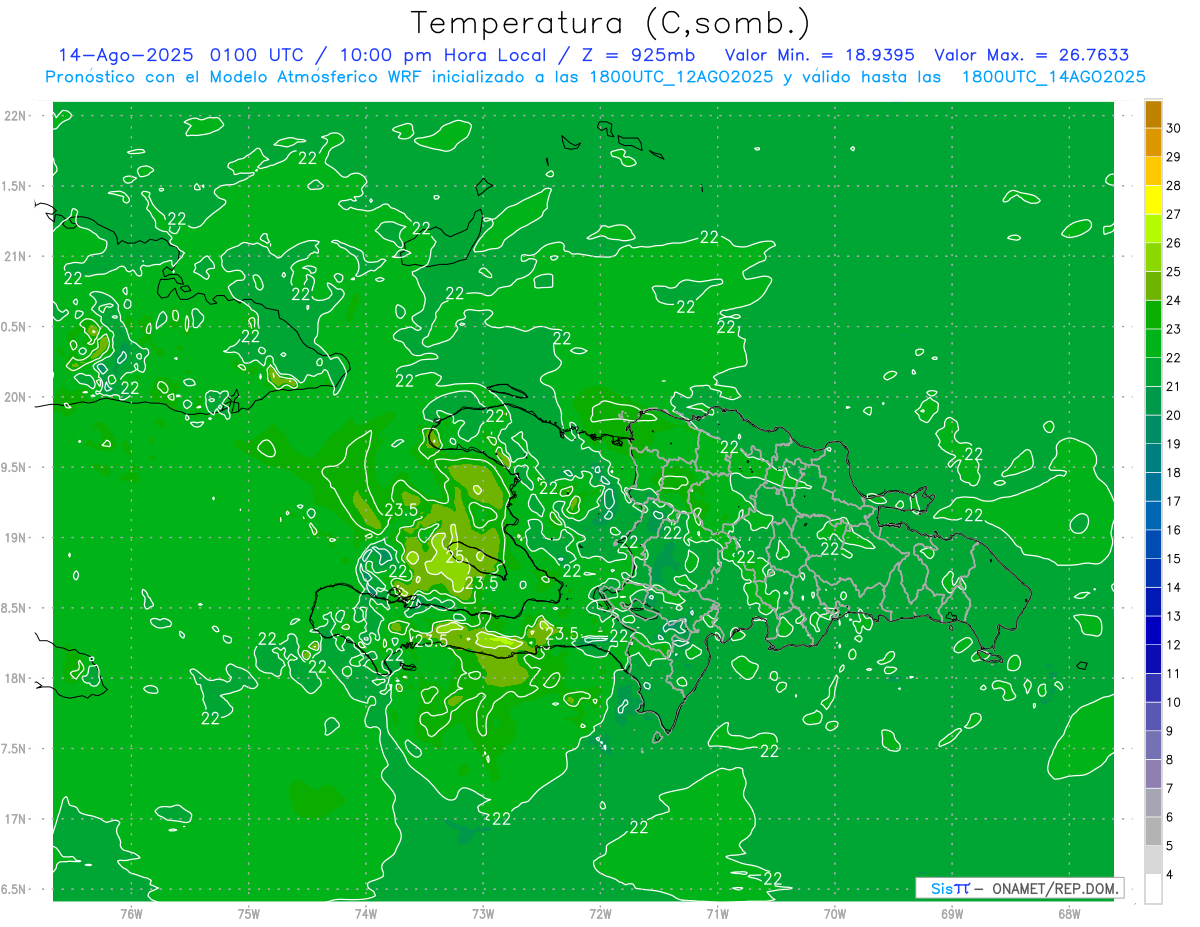
Task: Click the colorbar scale label "28"
Action: pyautogui.click(x=1174, y=185)
